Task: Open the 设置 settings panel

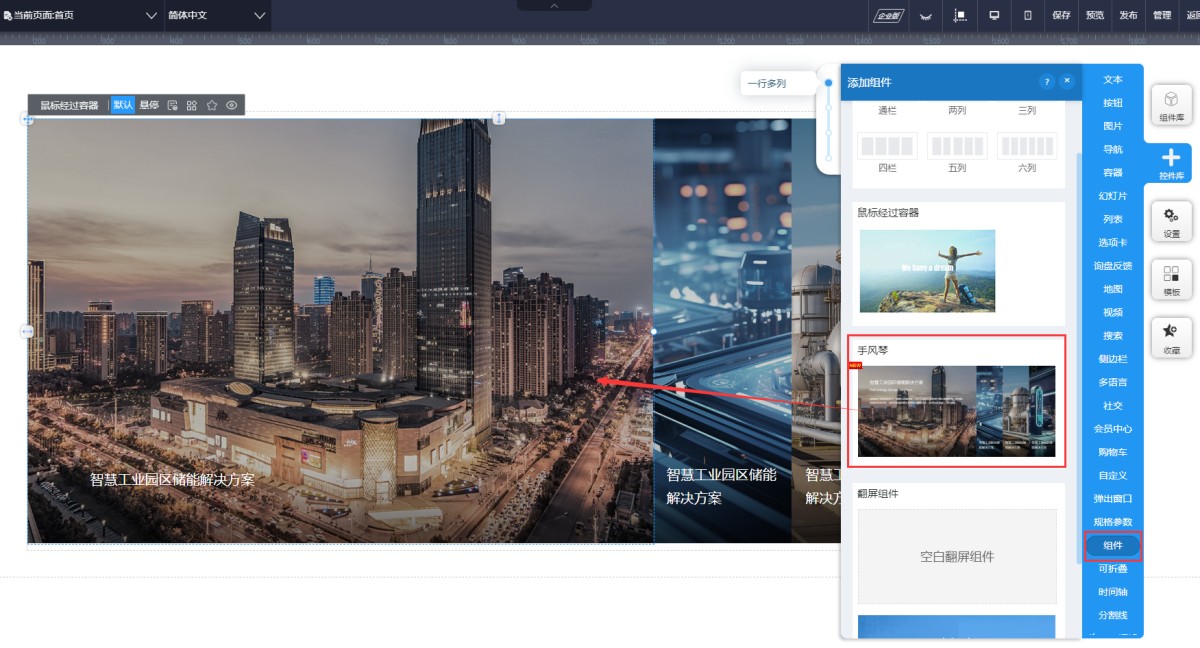Action: click(x=1171, y=221)
